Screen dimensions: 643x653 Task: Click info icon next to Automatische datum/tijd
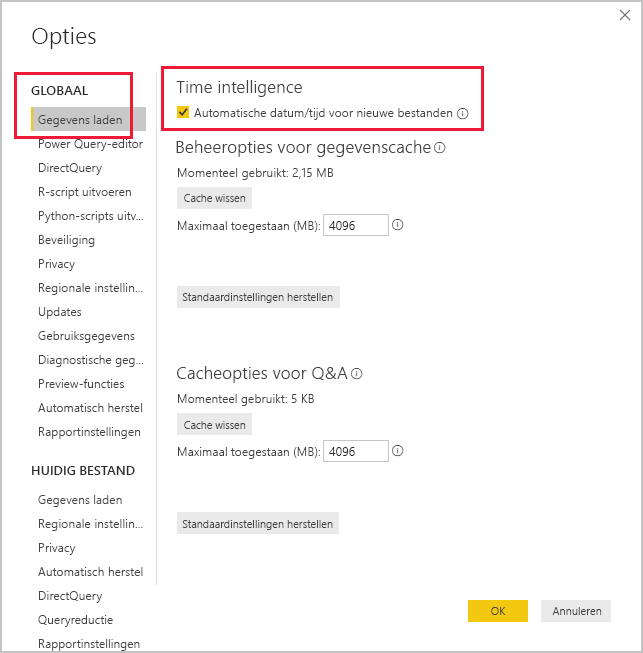463,113
